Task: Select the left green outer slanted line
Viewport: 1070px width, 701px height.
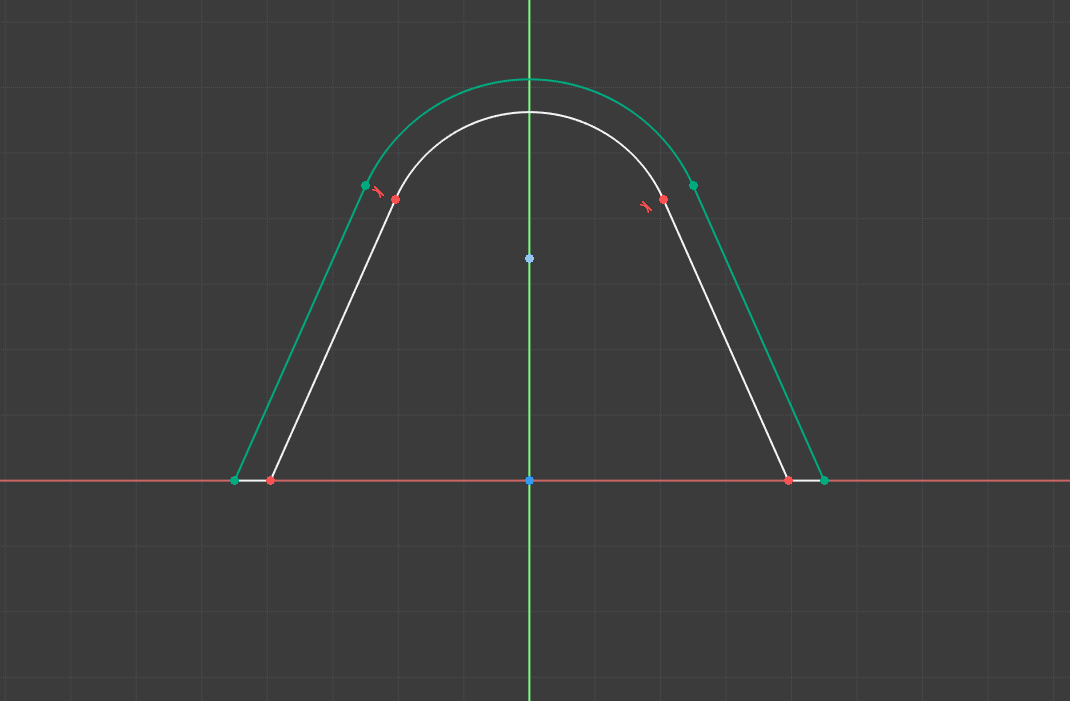Action: [x=300, y=333]
